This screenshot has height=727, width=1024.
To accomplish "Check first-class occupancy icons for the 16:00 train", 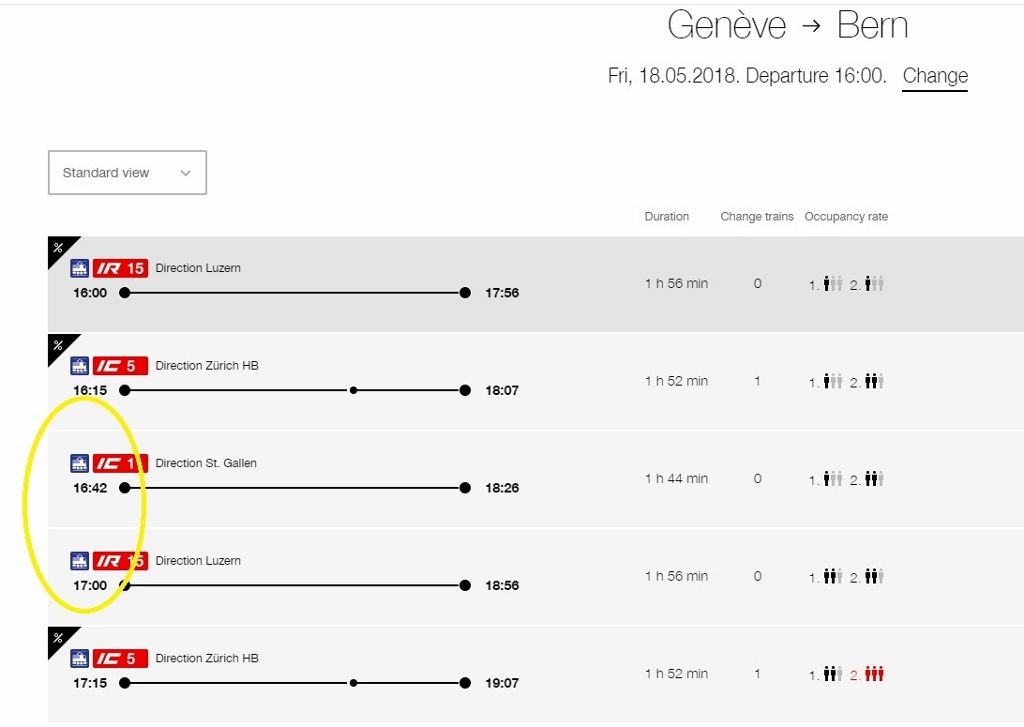I will [x=830, y=283].
